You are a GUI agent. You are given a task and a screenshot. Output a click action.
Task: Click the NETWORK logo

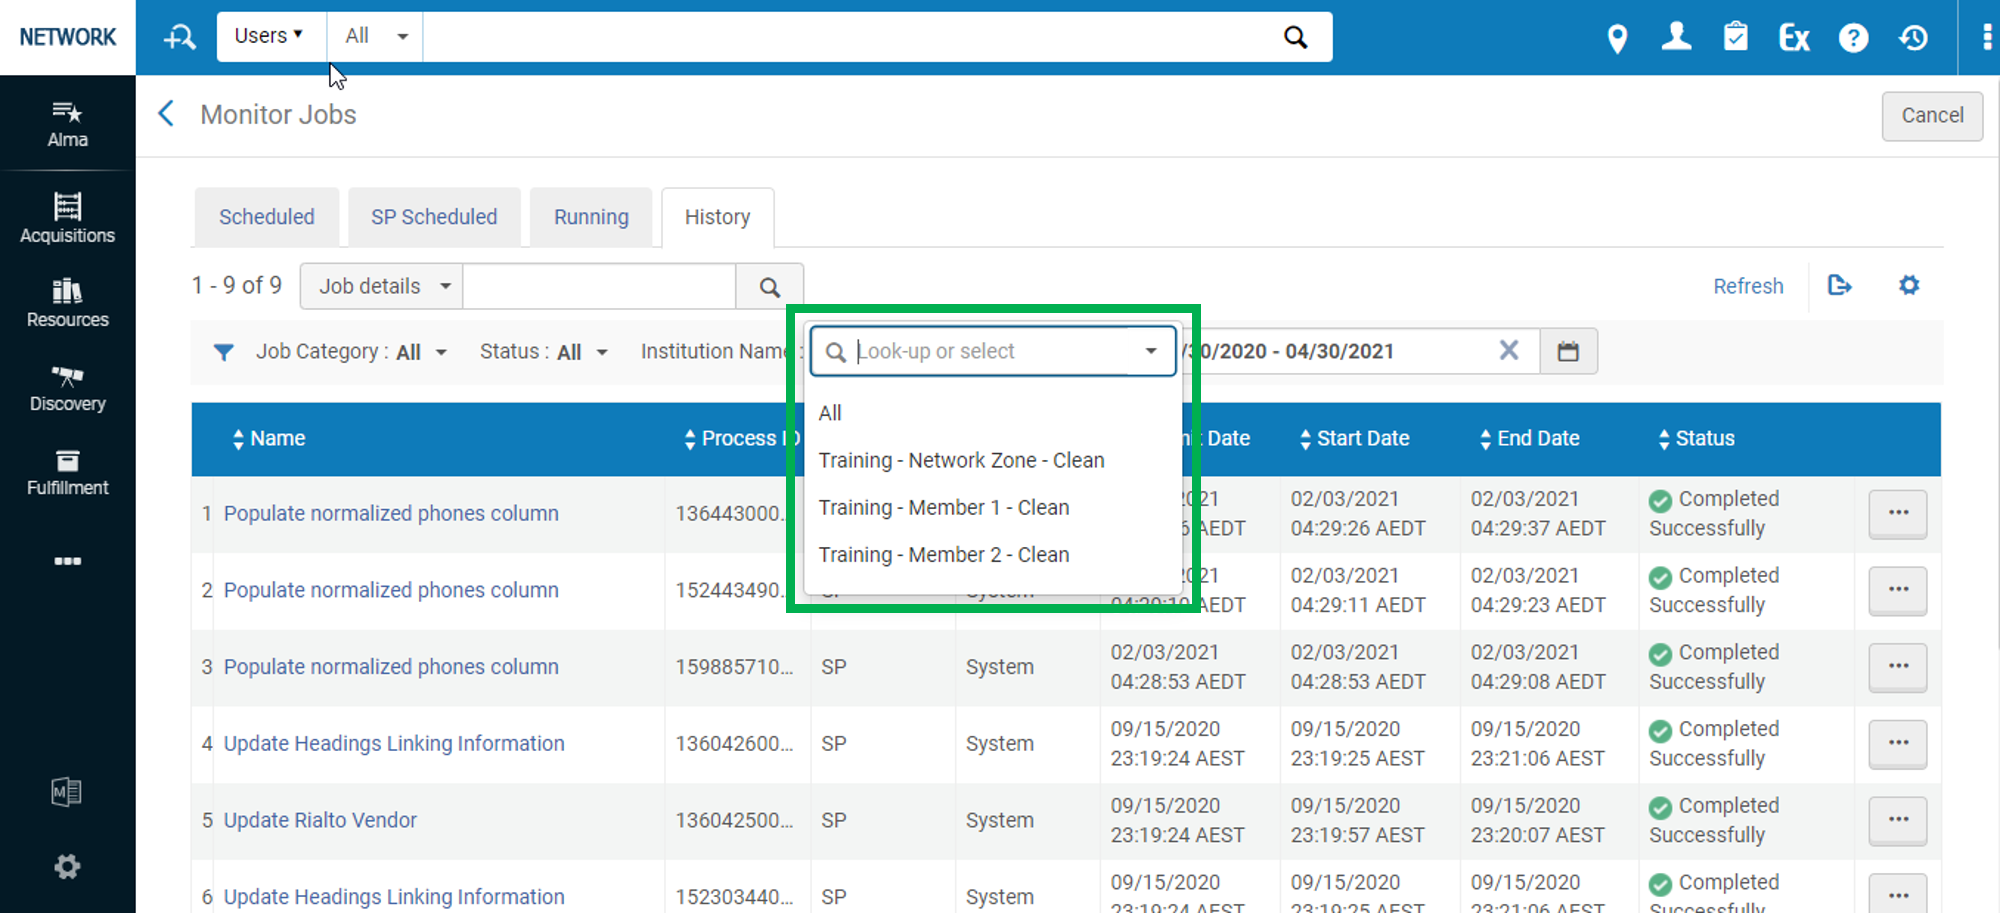pyautogui.click(x=67, y=37)
